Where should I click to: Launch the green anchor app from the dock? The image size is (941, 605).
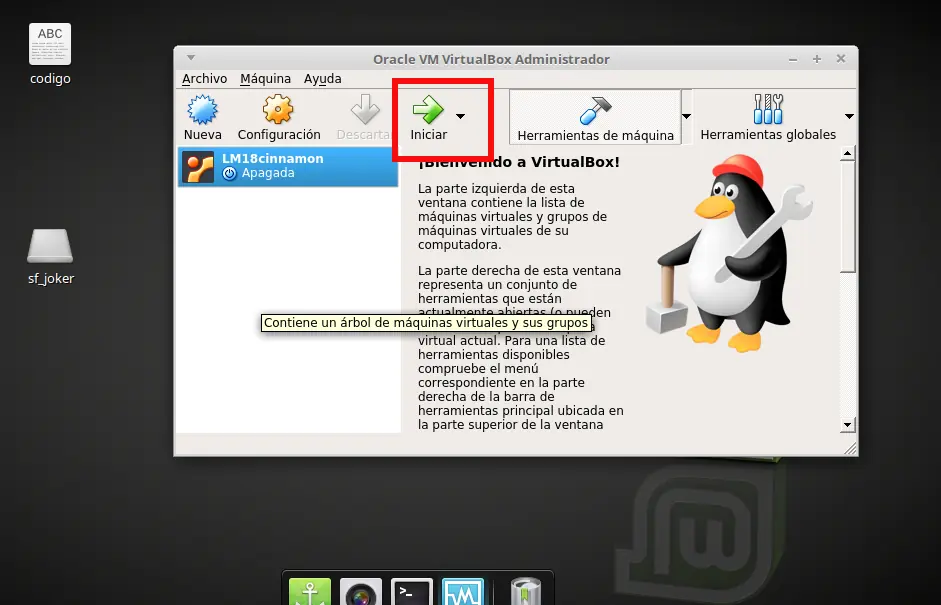pyautogui.click(x=309, y=592)
